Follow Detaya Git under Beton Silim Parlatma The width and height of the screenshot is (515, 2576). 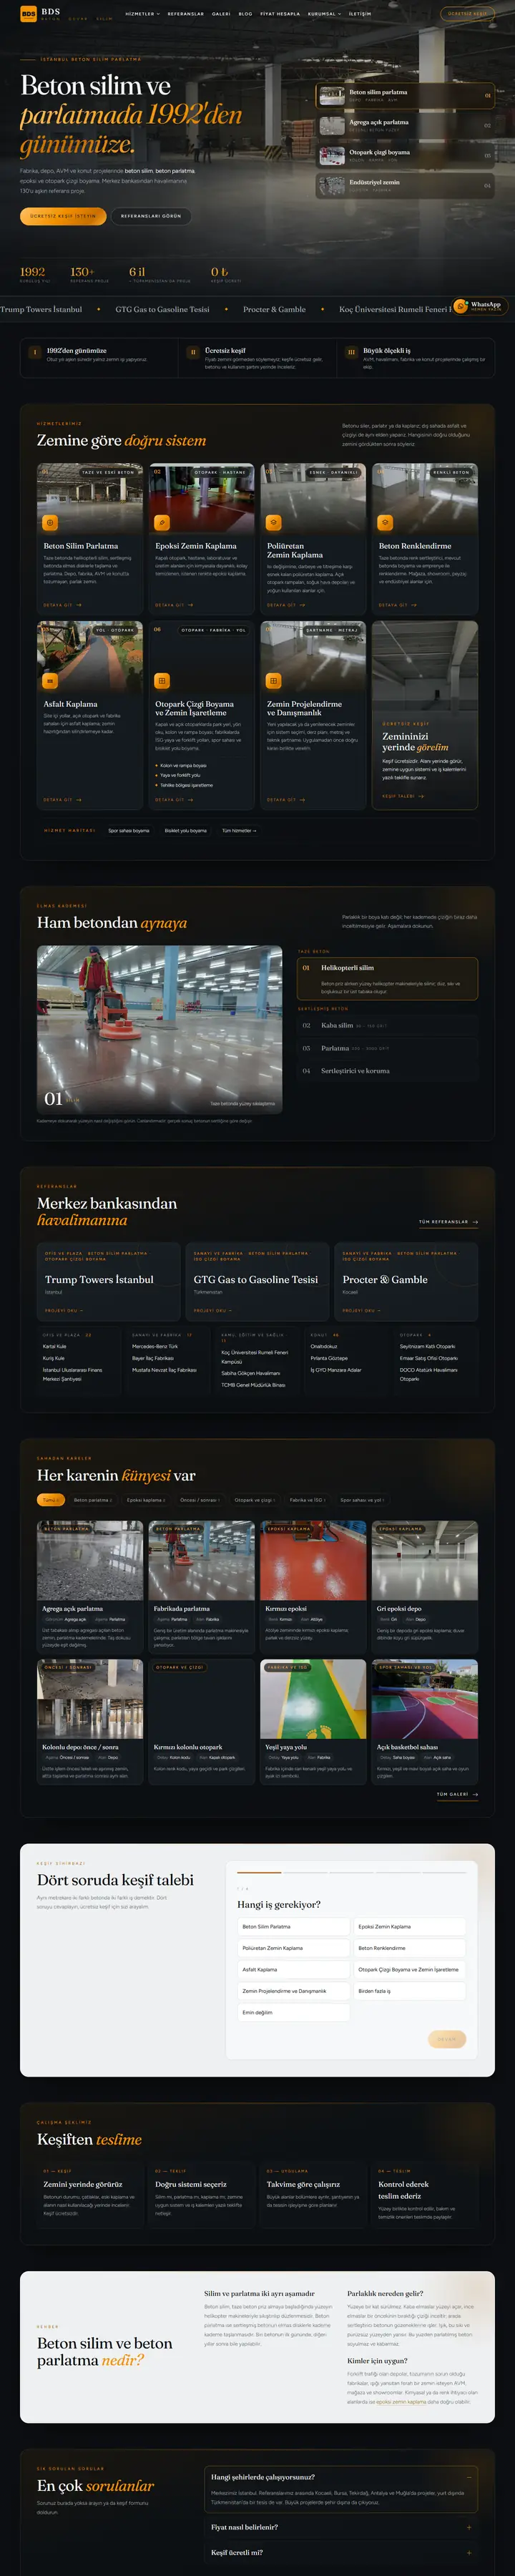tap(62, 605)
